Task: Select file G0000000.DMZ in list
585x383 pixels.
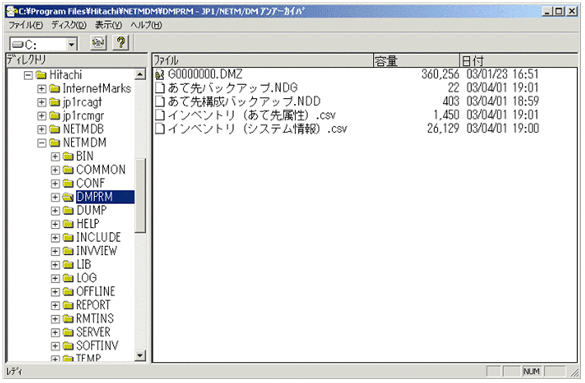Action: [x=205, y=74]
